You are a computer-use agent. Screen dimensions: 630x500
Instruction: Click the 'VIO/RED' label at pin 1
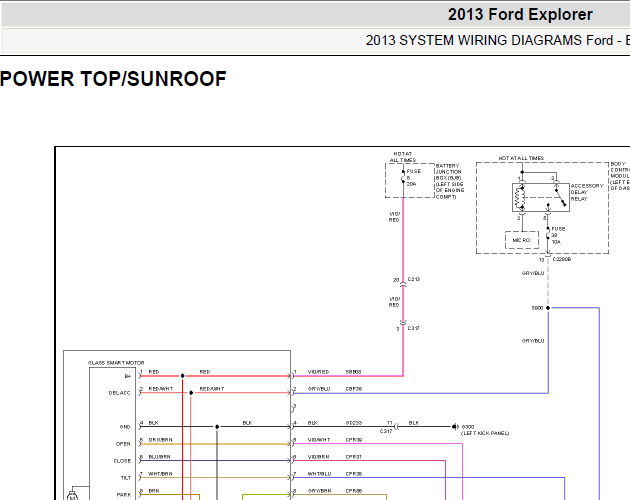318,372
